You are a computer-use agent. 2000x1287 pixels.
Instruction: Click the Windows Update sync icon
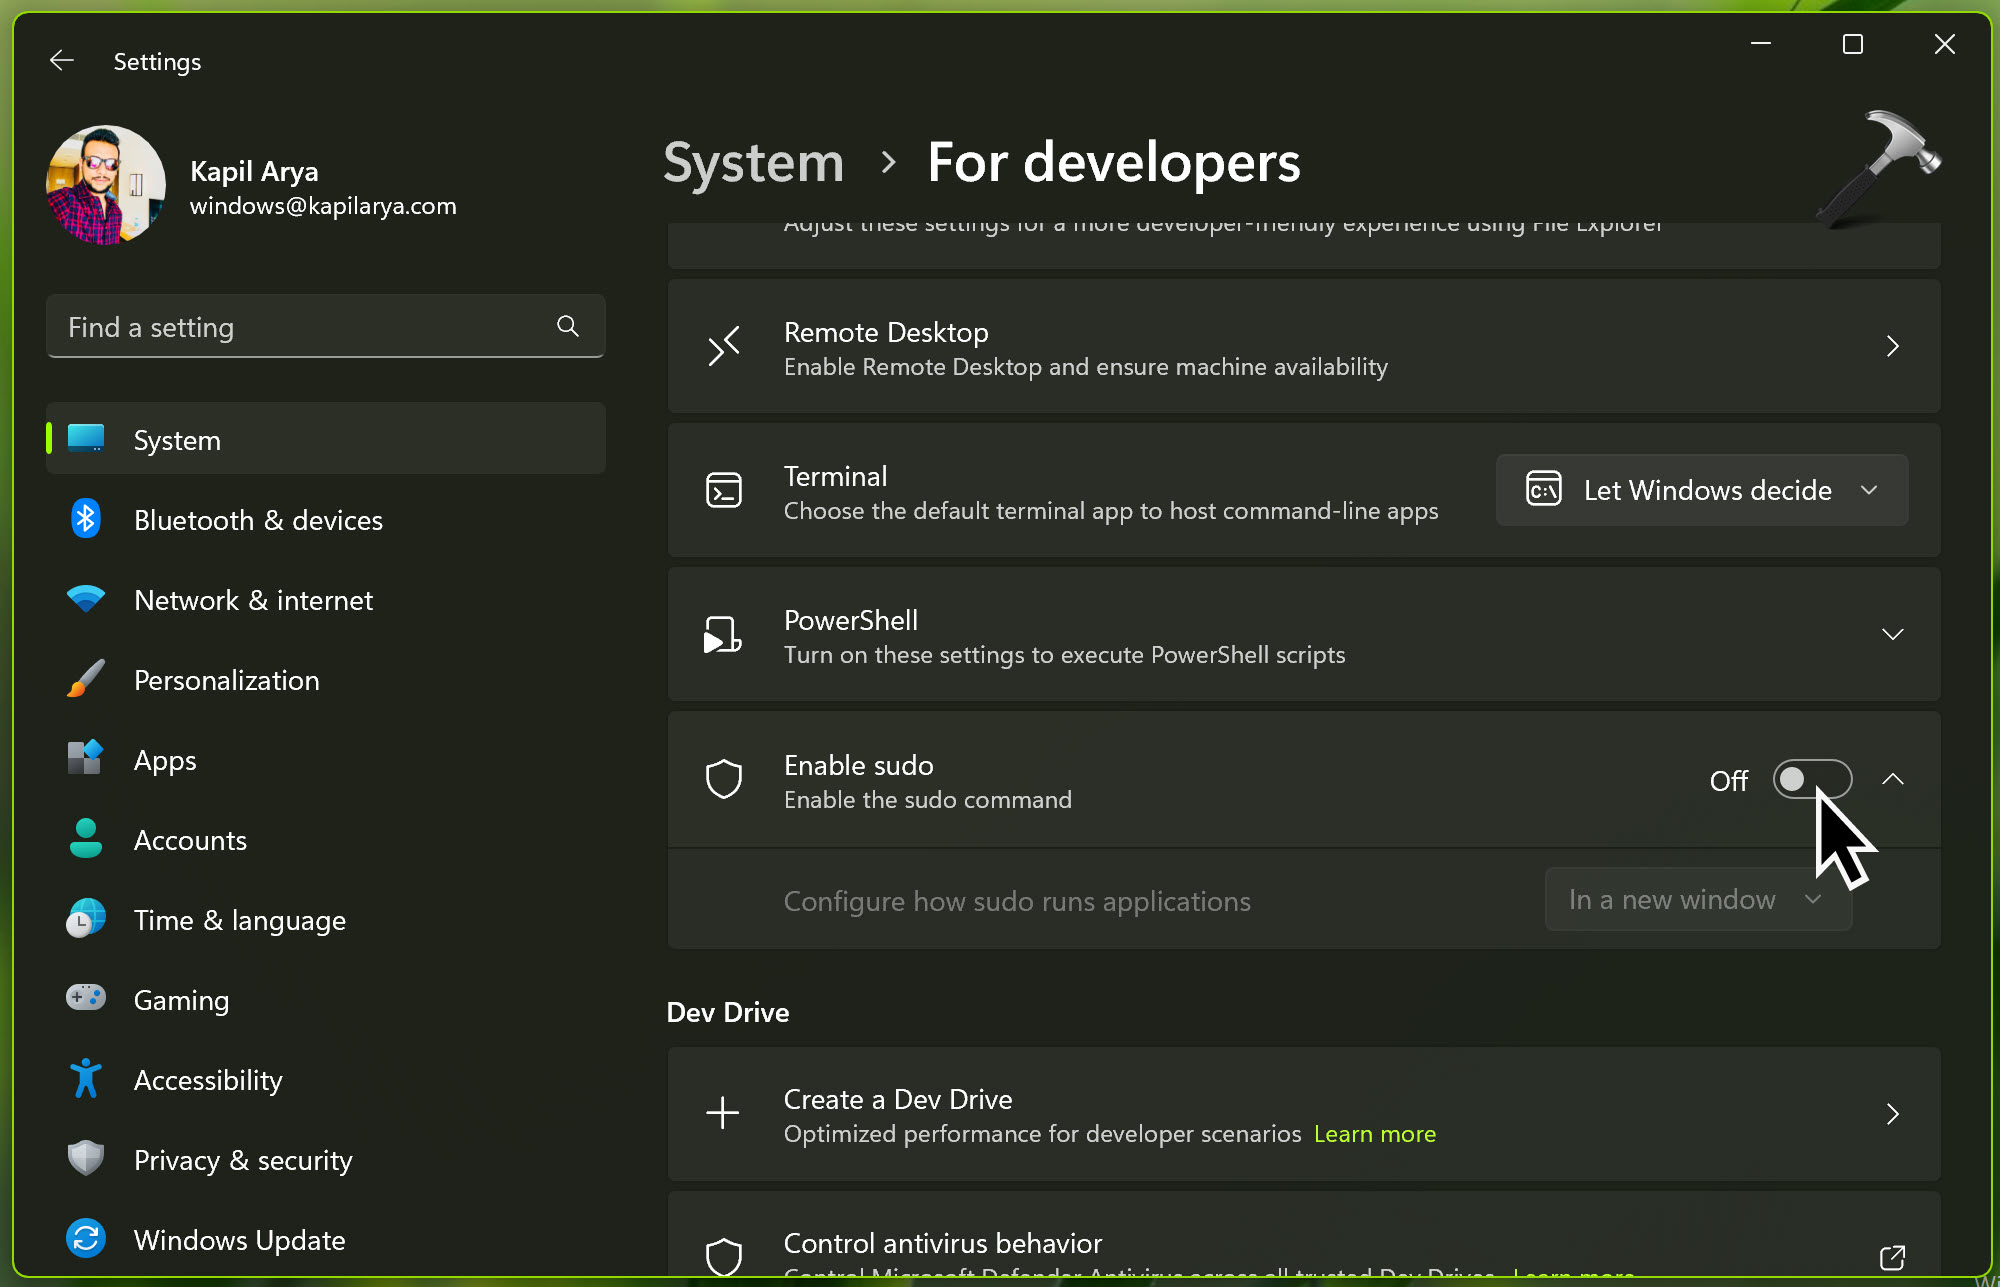(86, 1238)
